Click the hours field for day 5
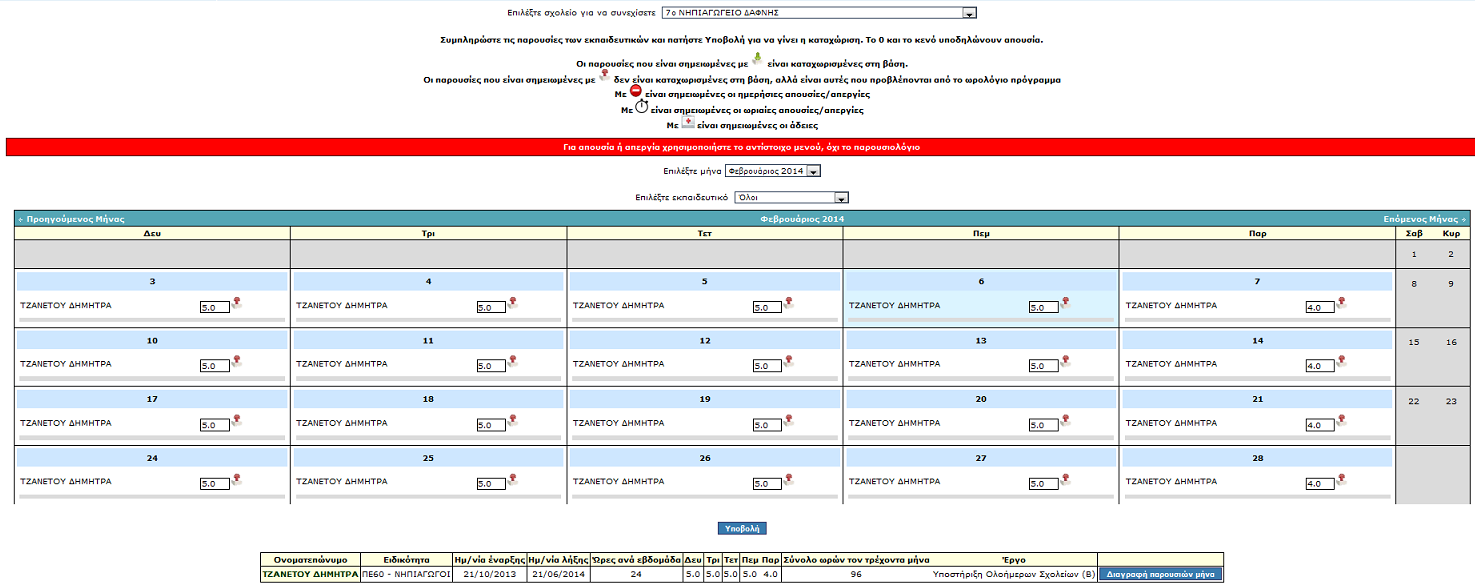The height and width of the screenshot is (588, 1476). pyautogui.click(x=767, y=307)
